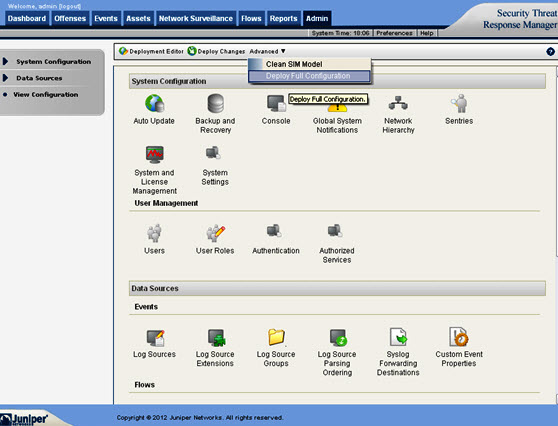Screen dimensions: 558x426
Task: Click the Deployment Editor globe icon
Action: tap(123, 51)
